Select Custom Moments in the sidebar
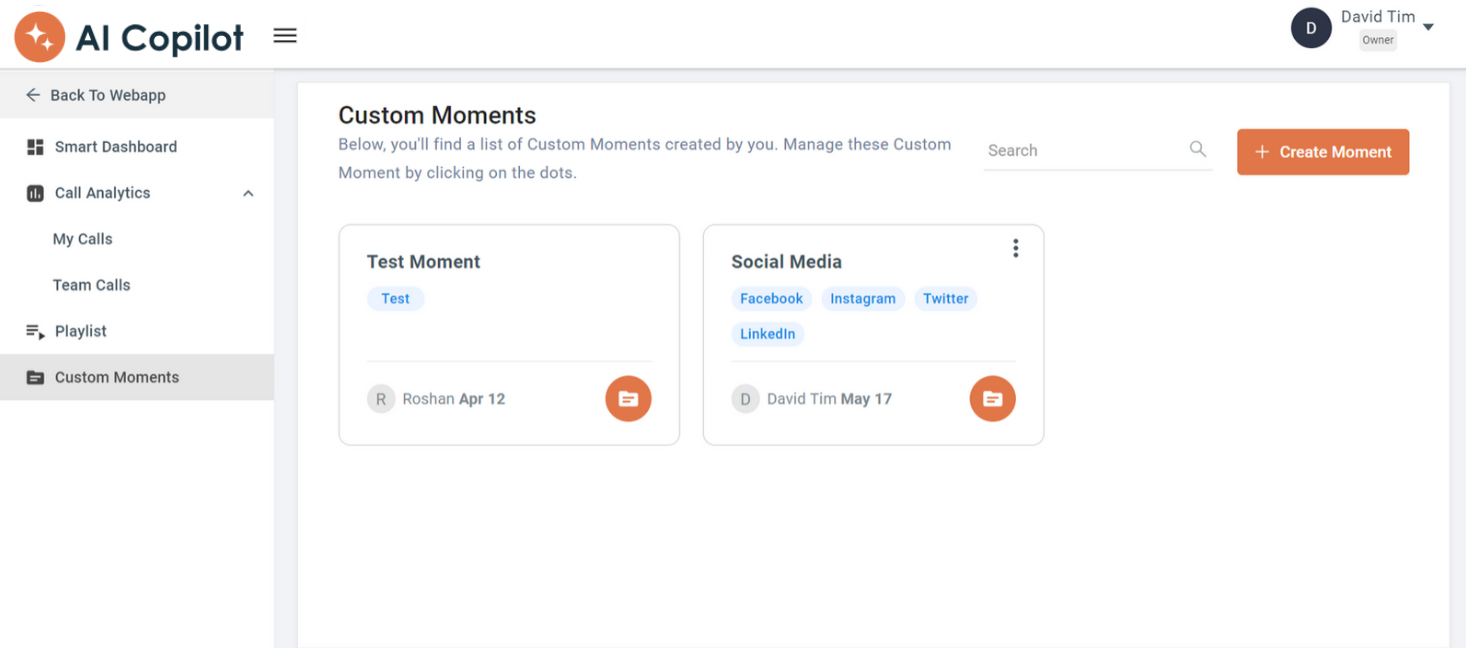 click(x=137, y=377)
